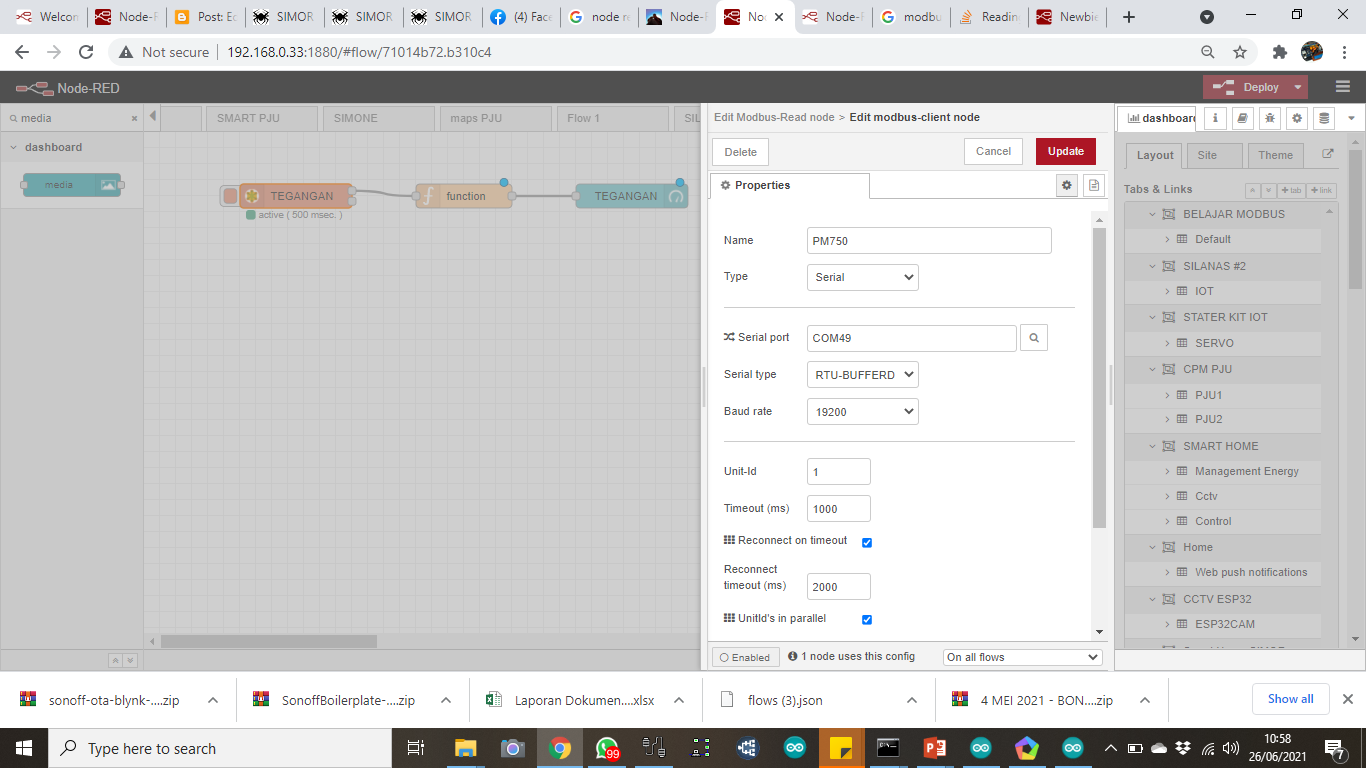This screenshot has width=1366, height=768.
Task: Show node settings gear icon in edit tray
Action: [x=1067, y=185]
